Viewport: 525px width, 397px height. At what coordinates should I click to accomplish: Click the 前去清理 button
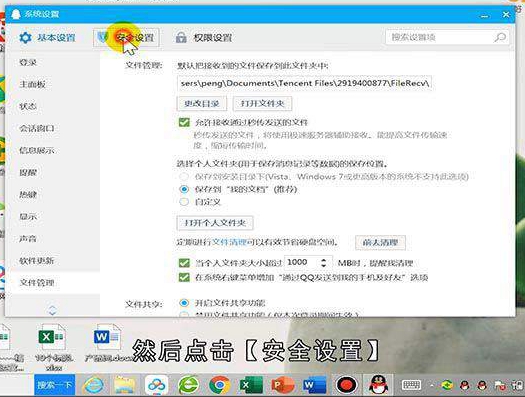[x=380, y=242]
